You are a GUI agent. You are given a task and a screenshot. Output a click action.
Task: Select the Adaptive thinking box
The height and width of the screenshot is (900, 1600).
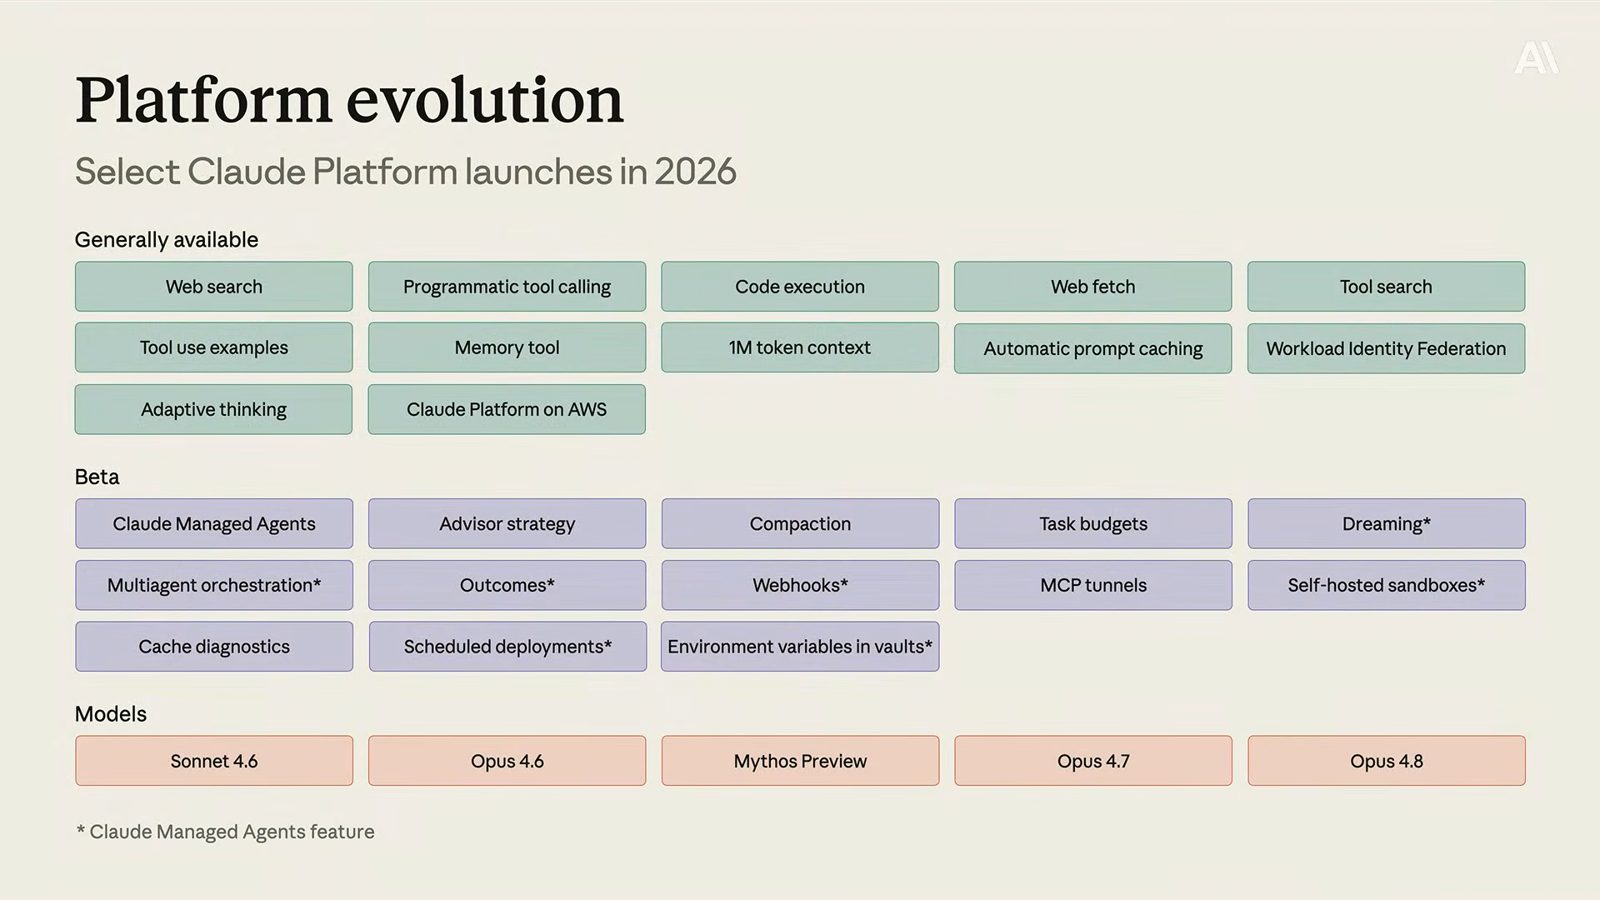[x=214, y=410]
